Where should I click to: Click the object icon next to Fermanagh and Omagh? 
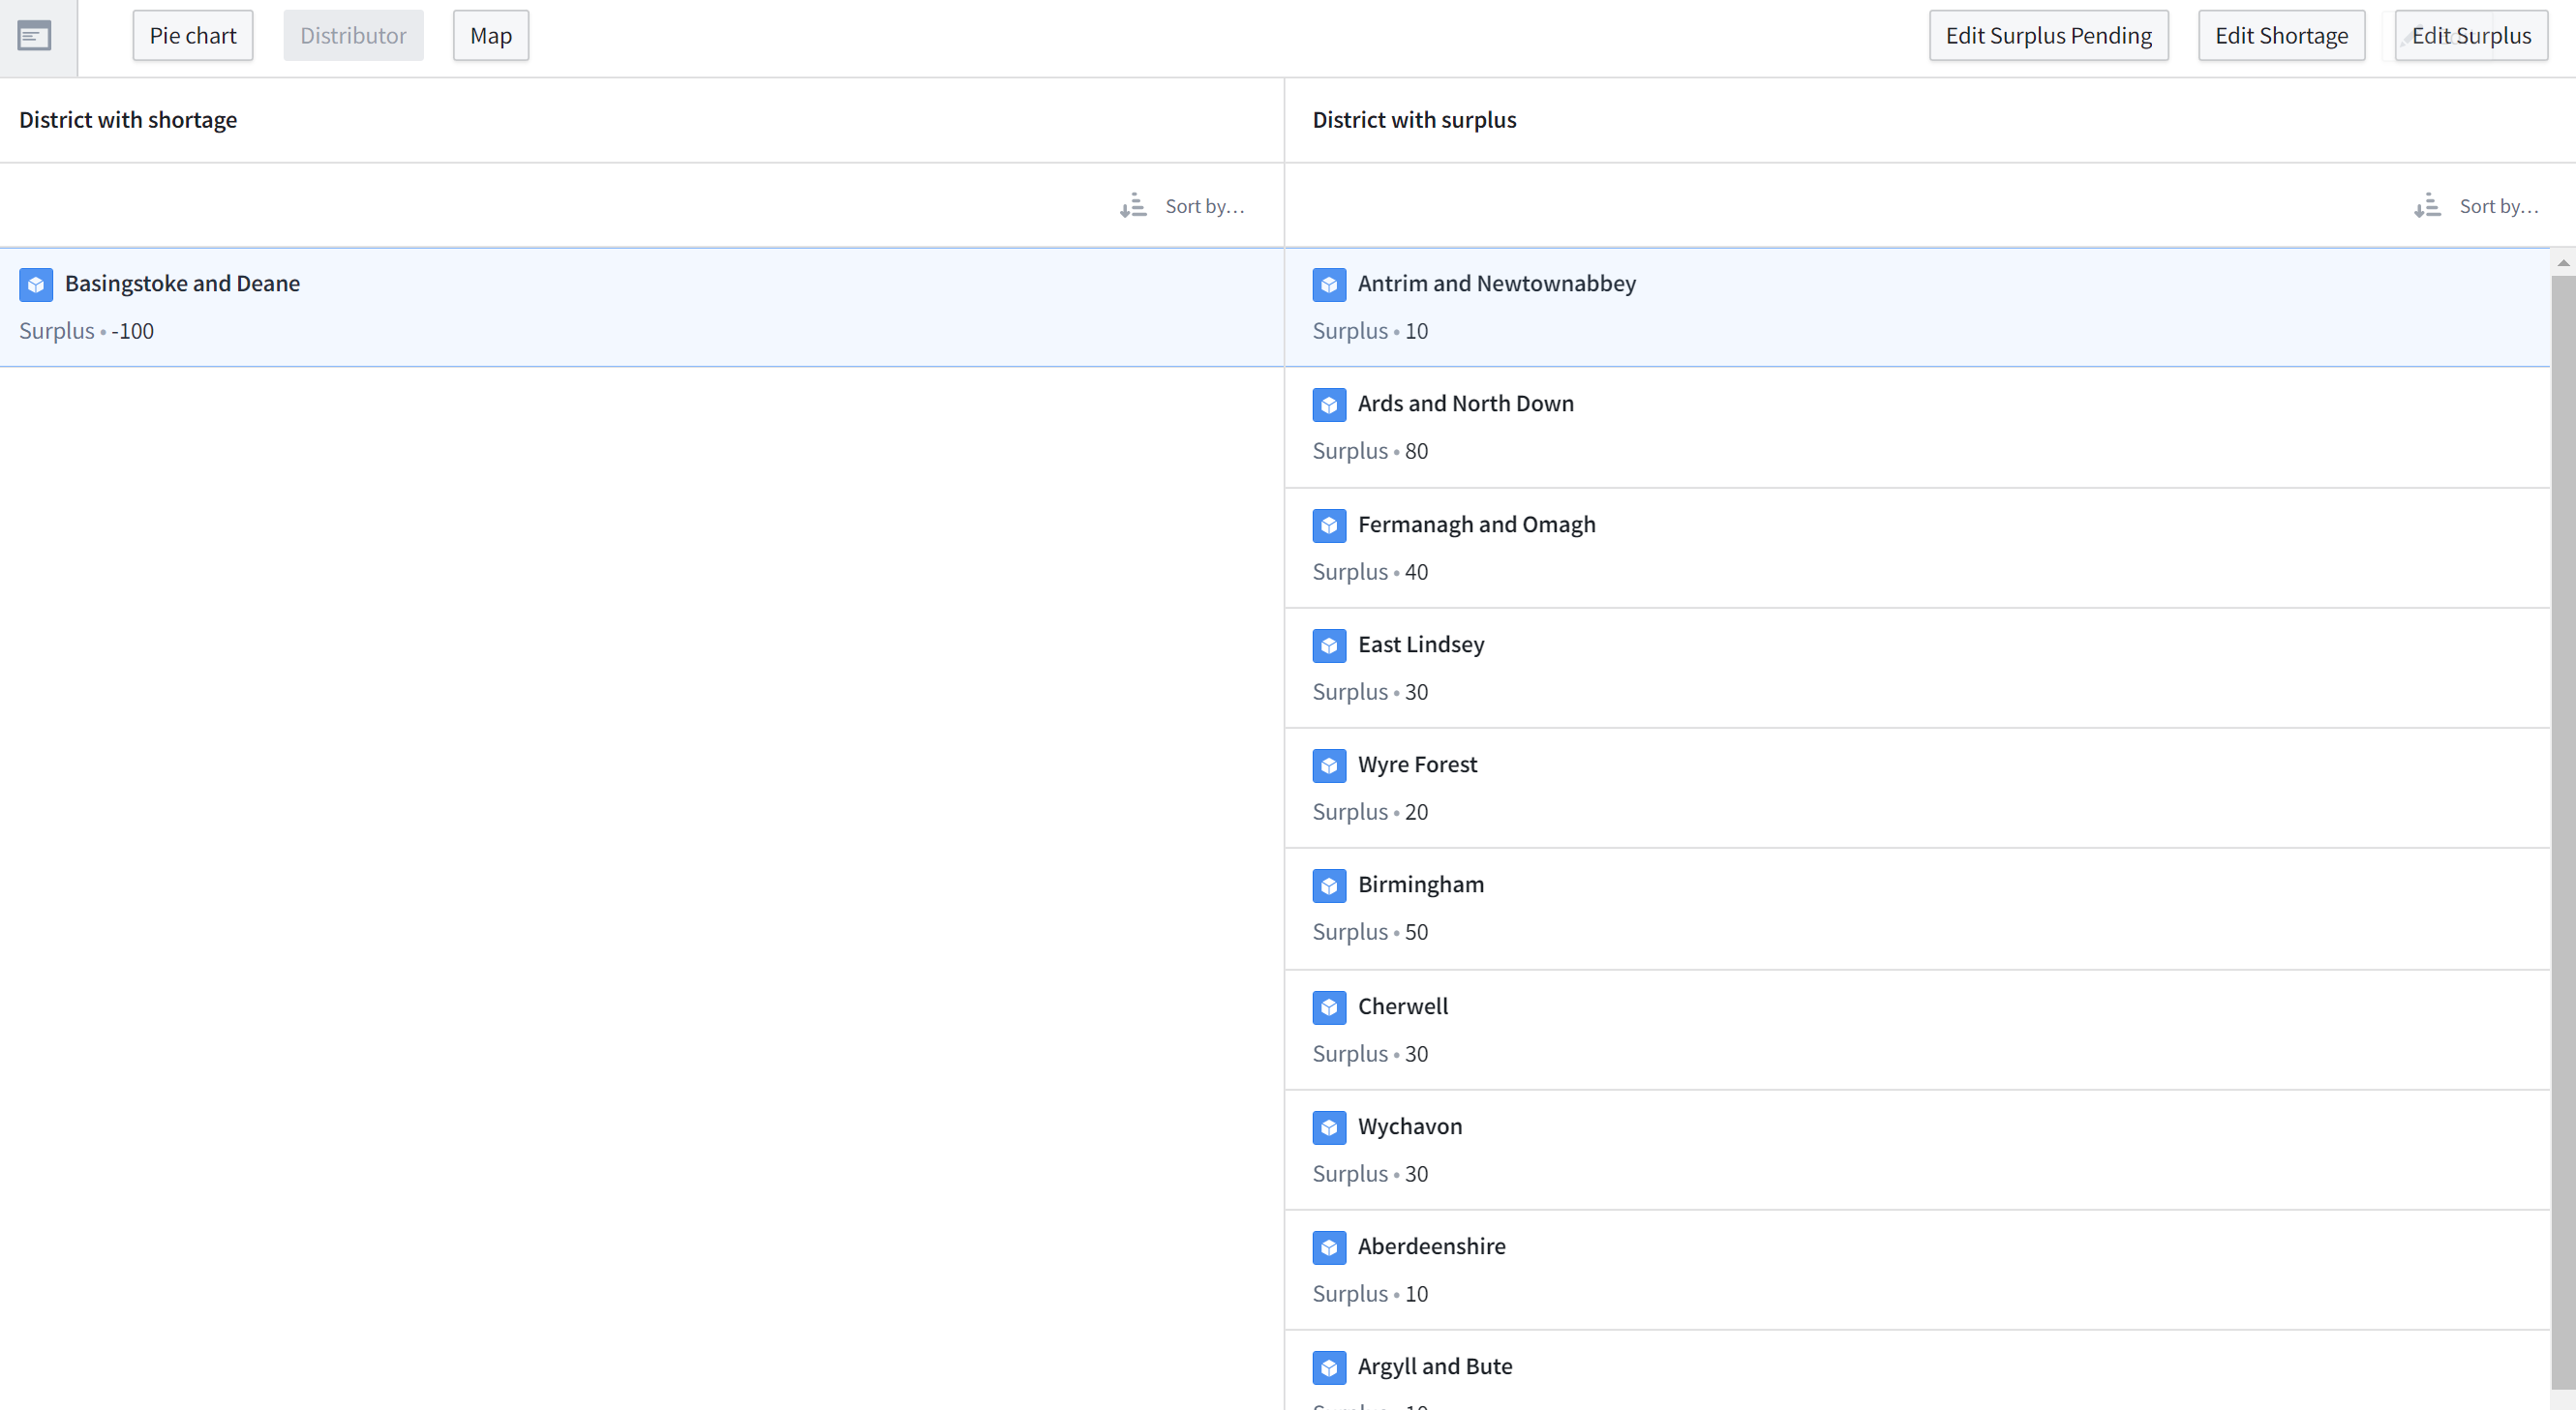coord(1329,525)
